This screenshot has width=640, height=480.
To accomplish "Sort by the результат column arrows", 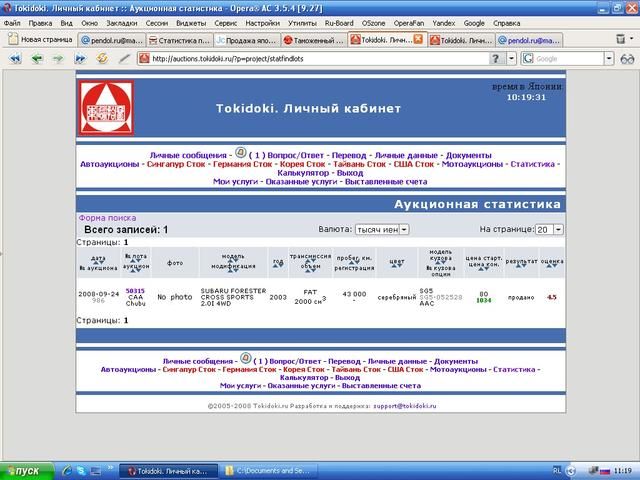I will 521,266.
